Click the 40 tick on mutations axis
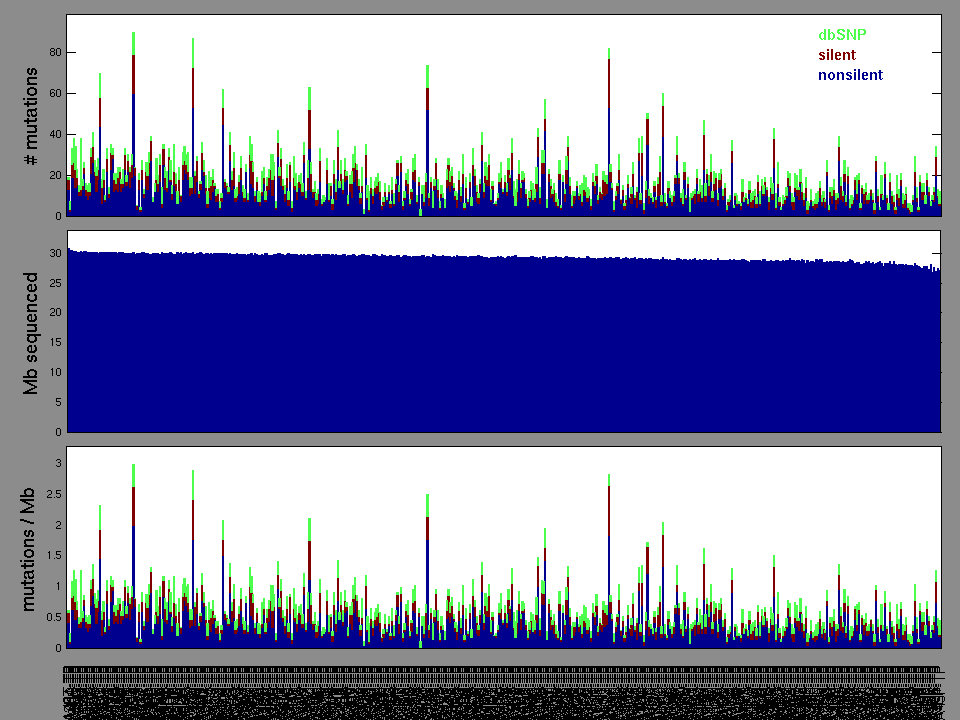Screen dimensions: 960x720 point(56,134)
